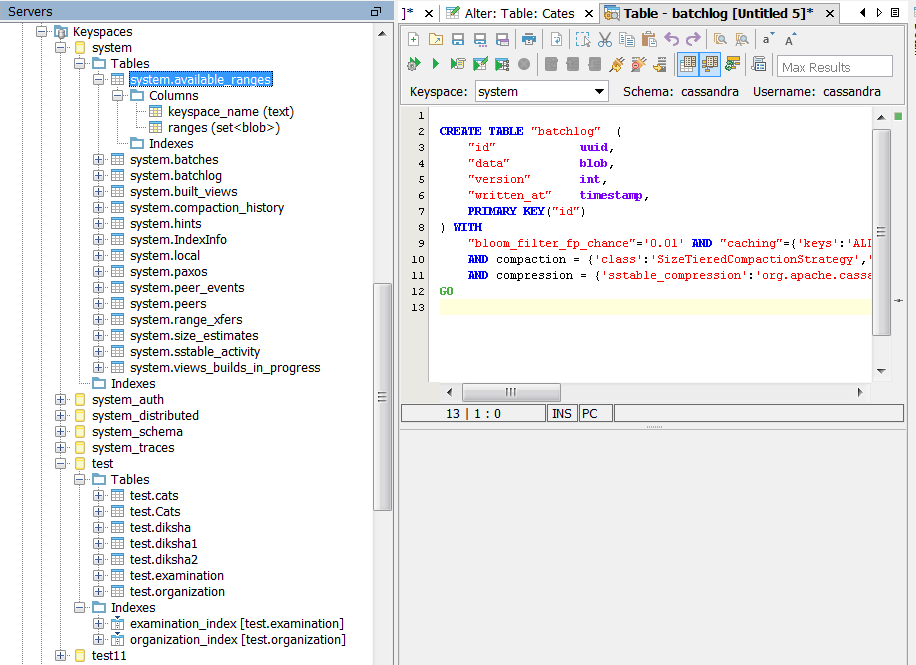The height and width of the screenshot is (665, 916).
Task: Select organization_index in the Indexes folder
Action: coord(237,640)
